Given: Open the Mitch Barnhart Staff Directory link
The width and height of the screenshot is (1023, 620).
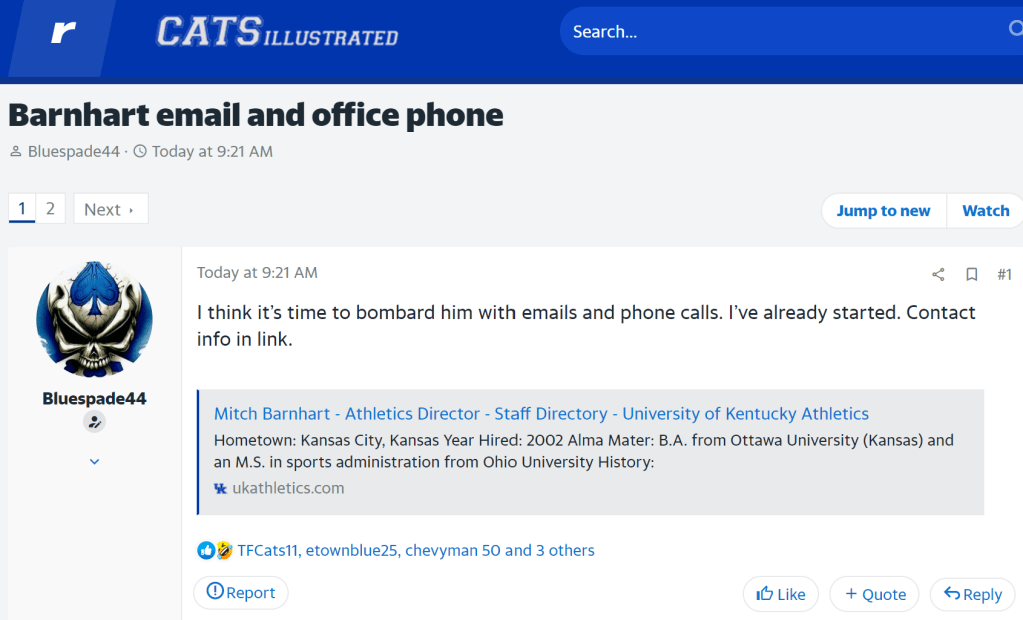Looking at the screenshot, I should [x=541, y=413].
